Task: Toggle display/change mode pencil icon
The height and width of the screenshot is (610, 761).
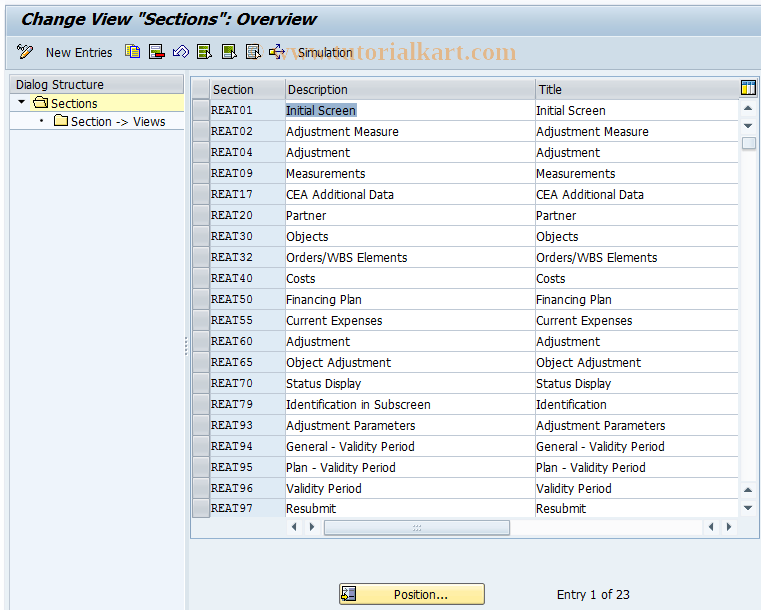Action: coord(25,51)
